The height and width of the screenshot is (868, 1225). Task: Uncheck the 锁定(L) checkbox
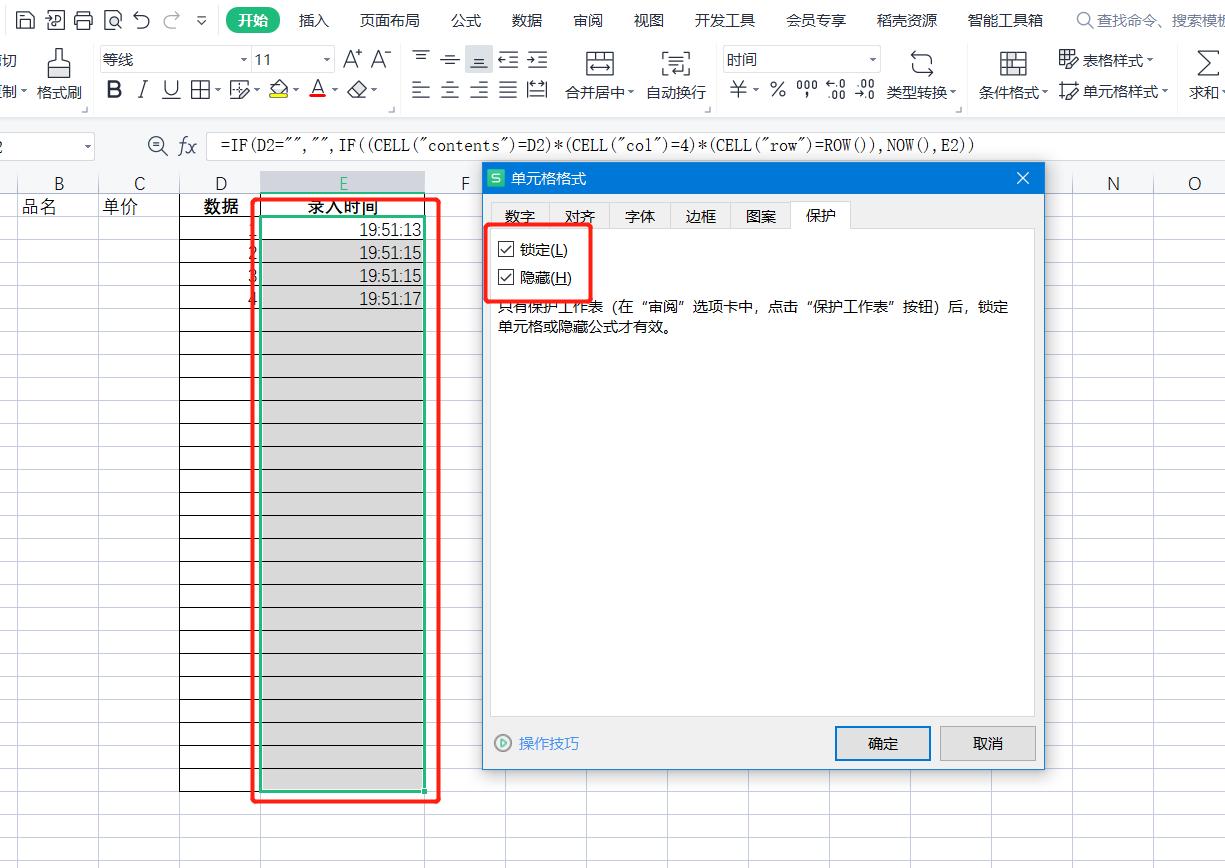point(506,249)
